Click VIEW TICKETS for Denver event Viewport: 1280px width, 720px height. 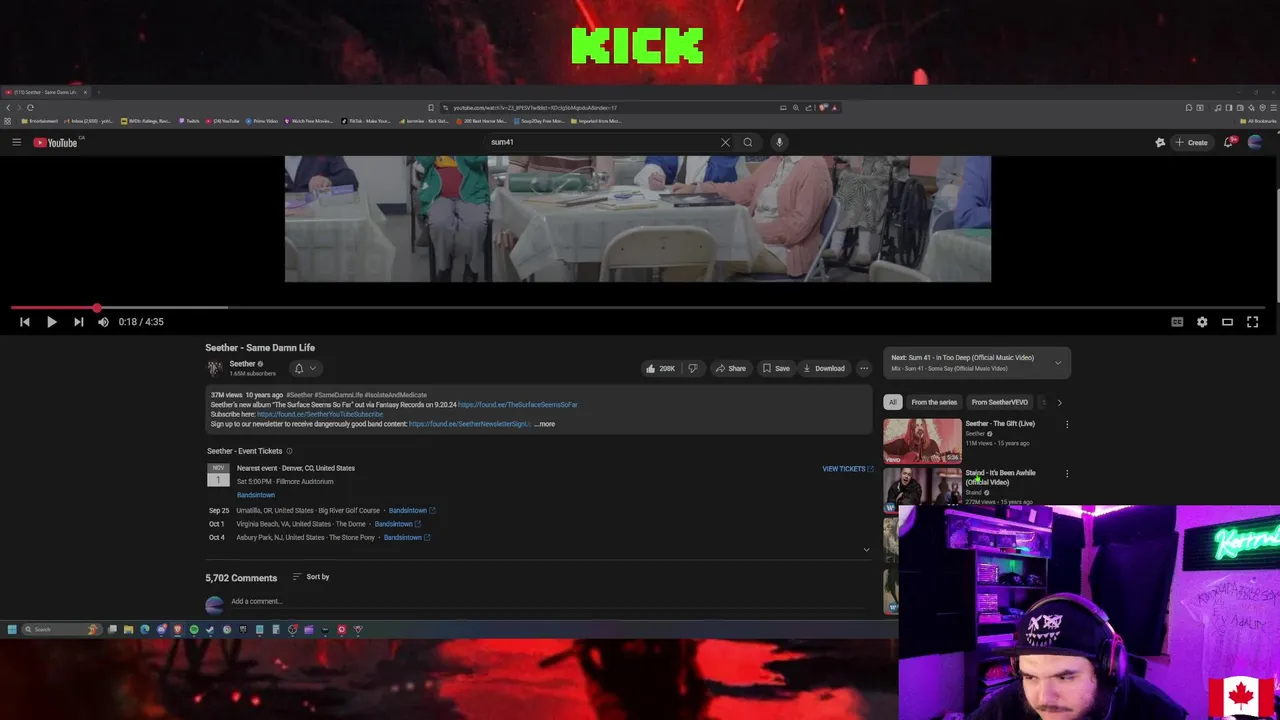click(x=847, y=469)
